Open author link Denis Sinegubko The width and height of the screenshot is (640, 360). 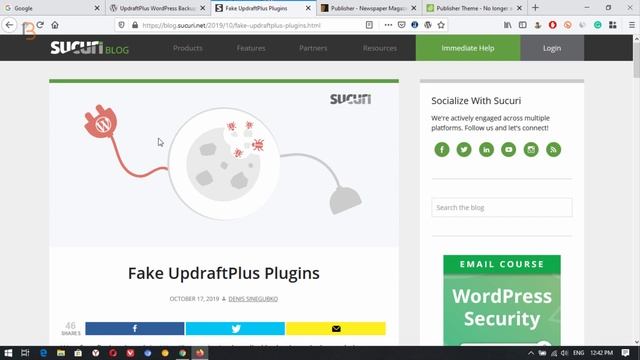tap(253, 299)
